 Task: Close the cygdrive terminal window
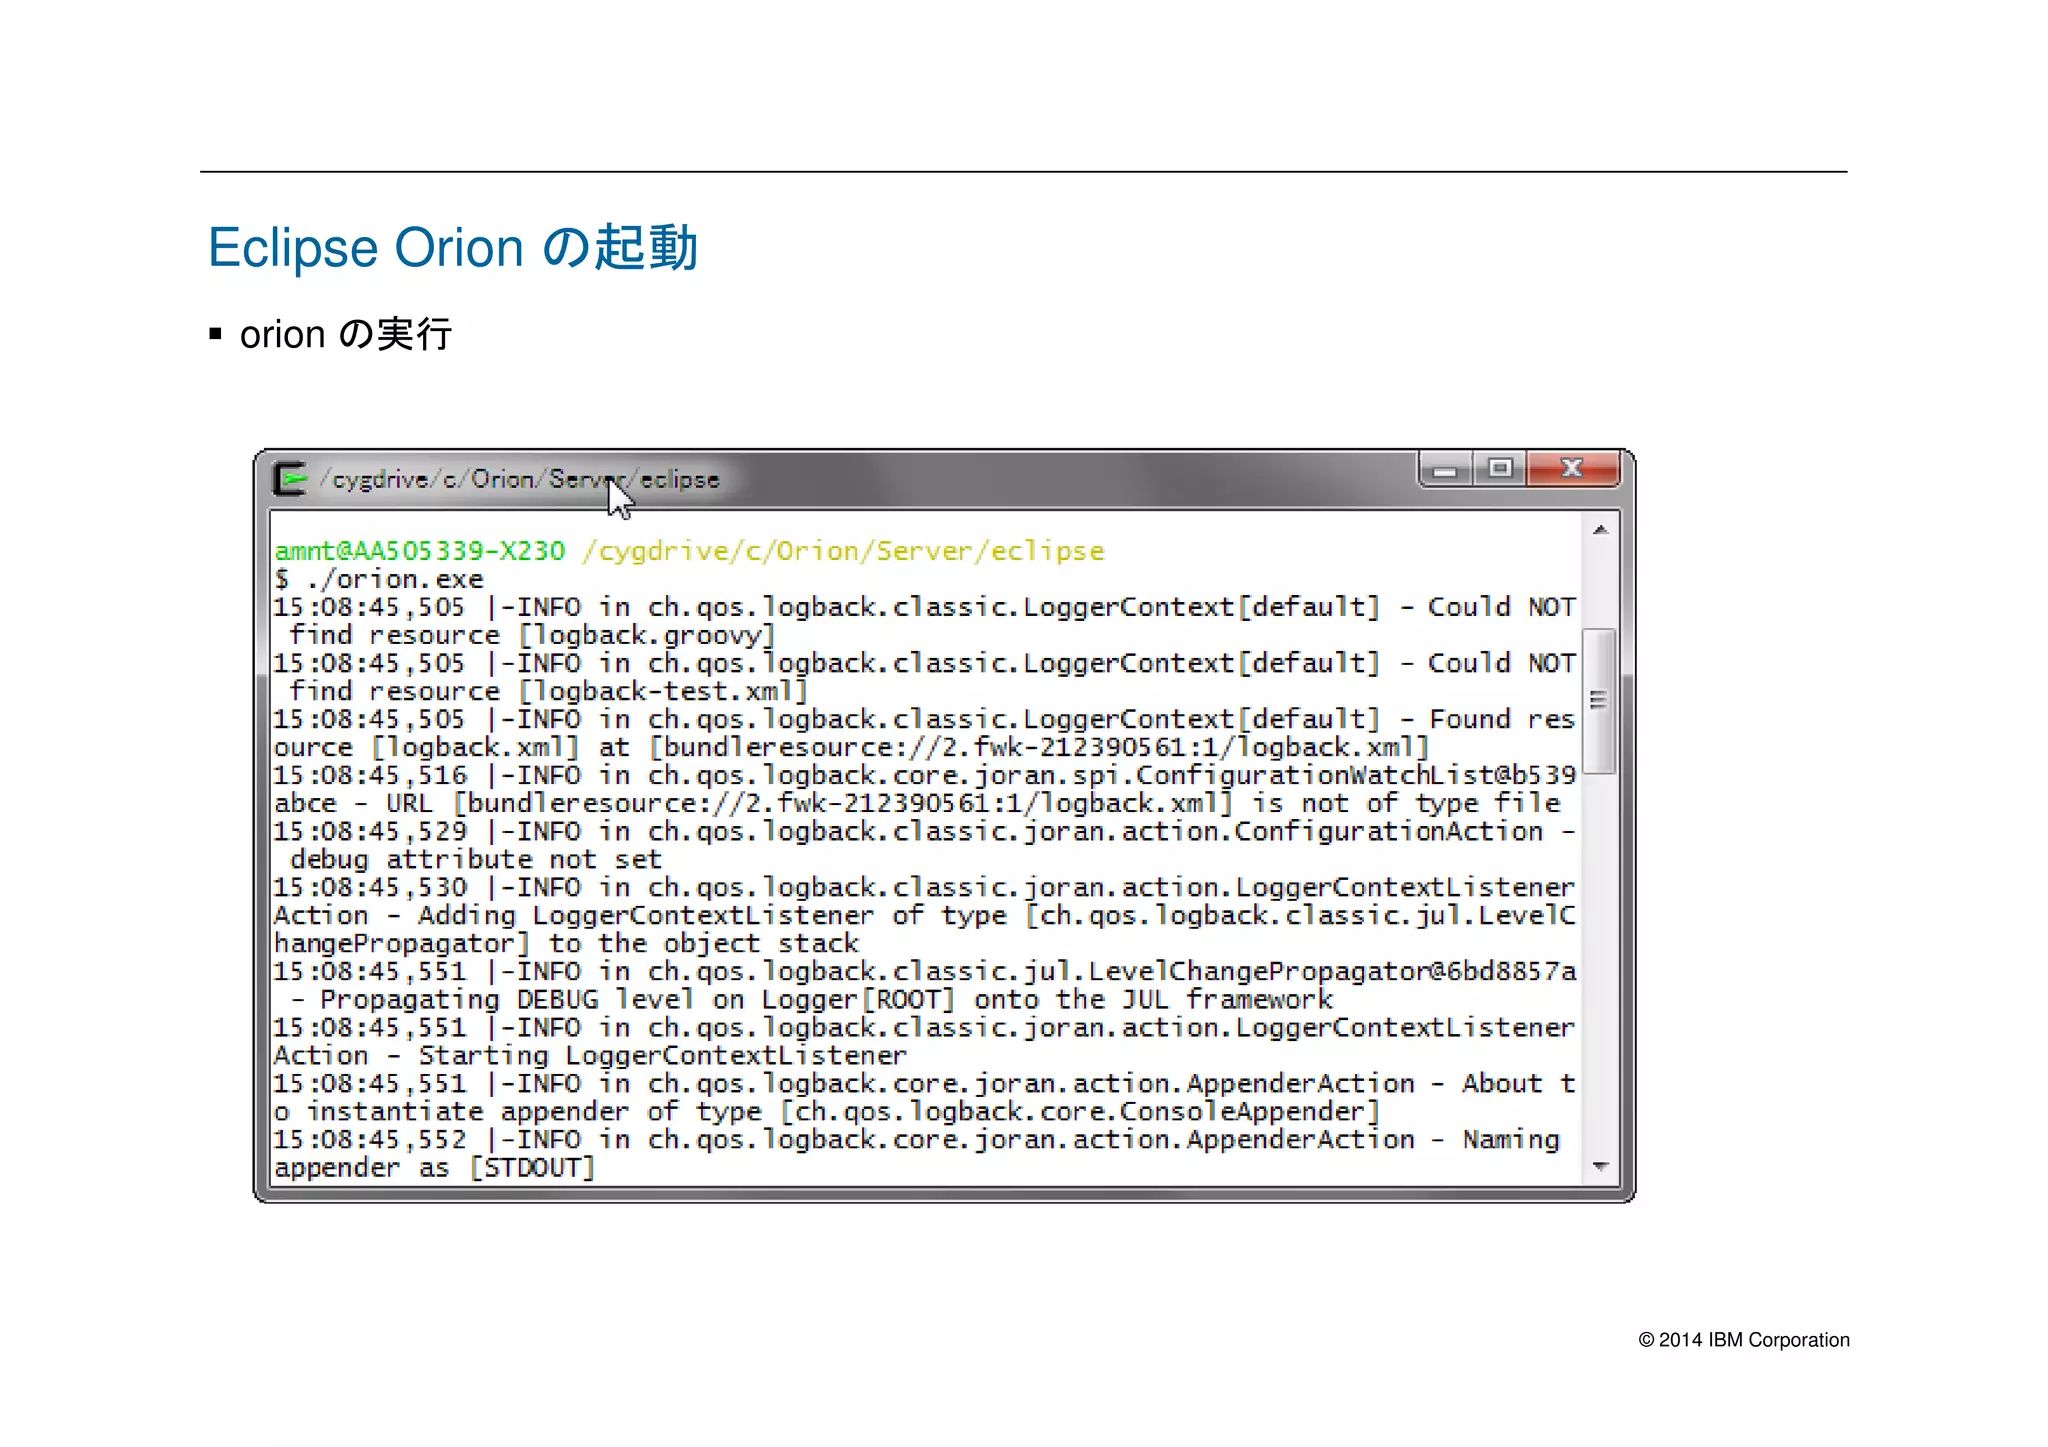[x=1573, y=469]
